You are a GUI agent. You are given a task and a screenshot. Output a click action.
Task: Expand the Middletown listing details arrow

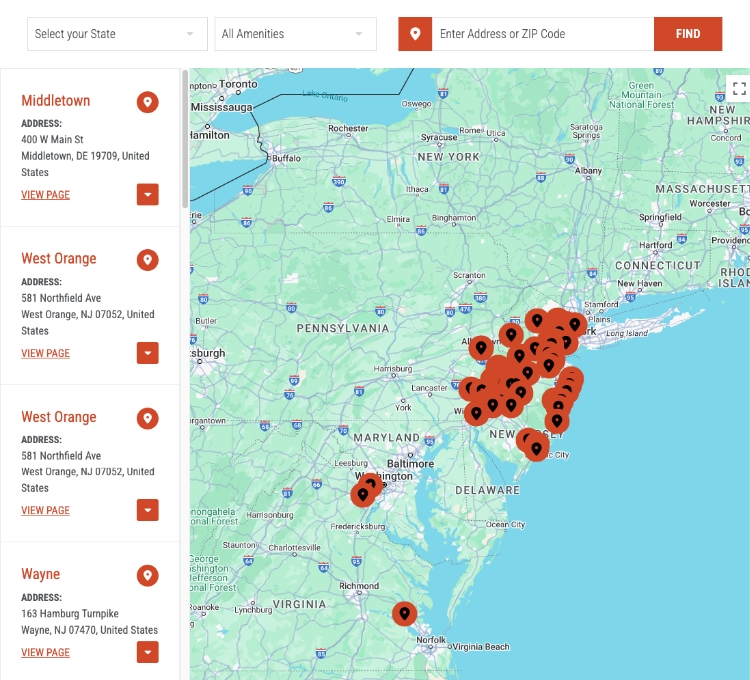[148, 195]
